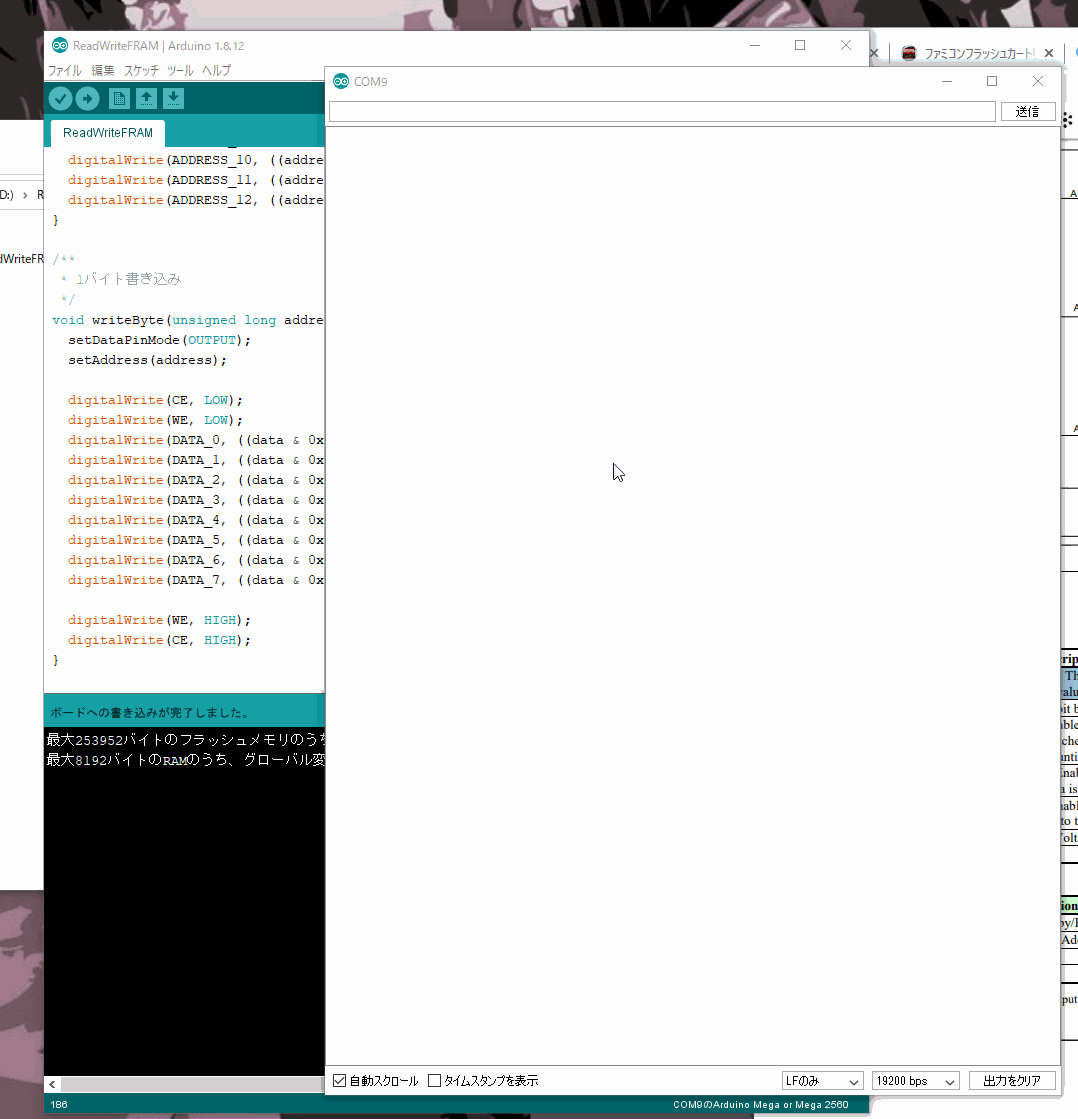
Task: Click the Verify sketch checkmark icon
Action: [61, 98]
